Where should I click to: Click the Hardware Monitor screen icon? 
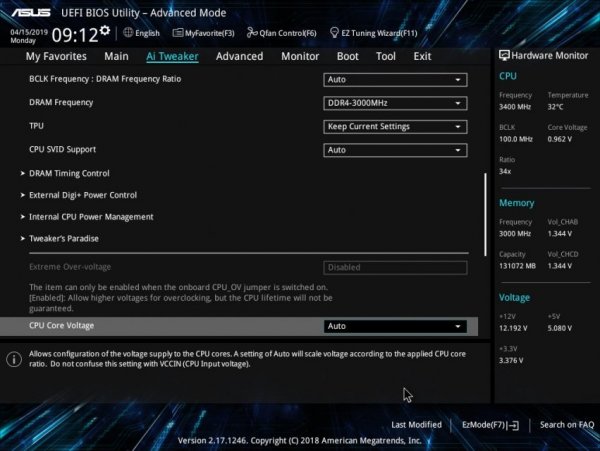tap(504, 55)
